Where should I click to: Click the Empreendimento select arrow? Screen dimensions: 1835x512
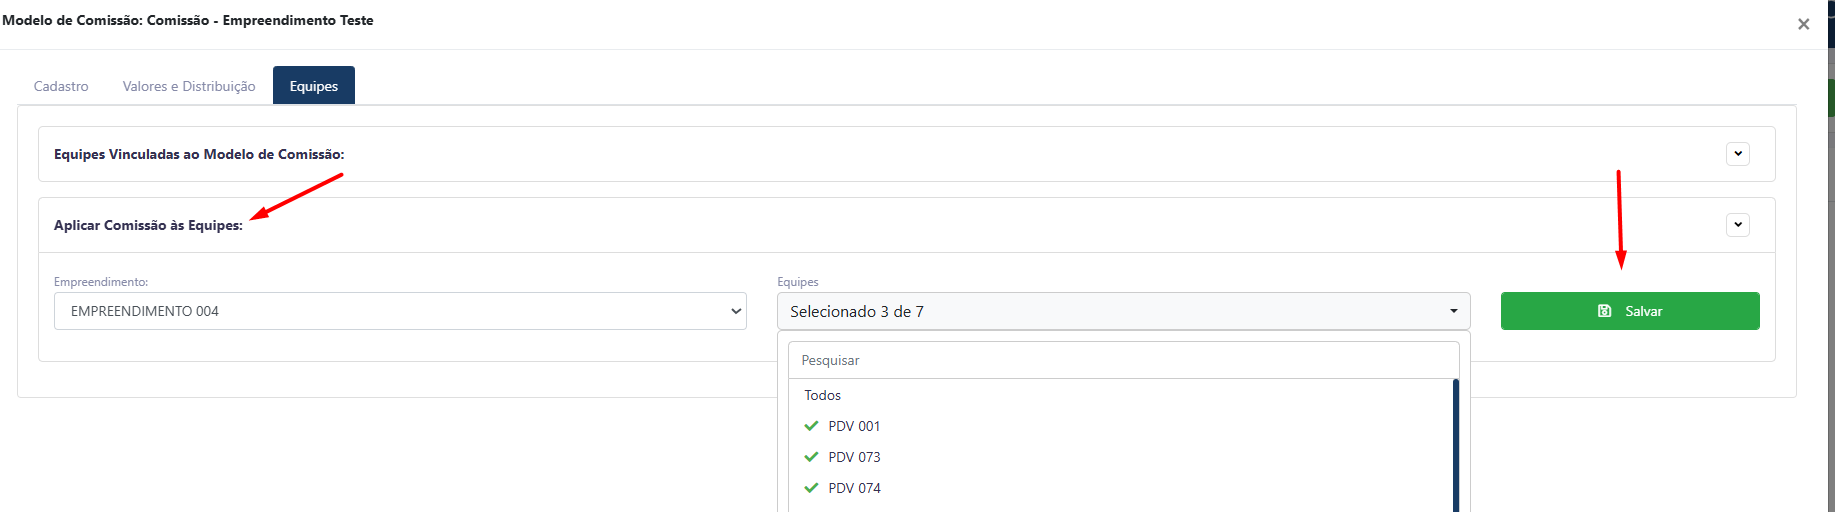tap(736, 311)
